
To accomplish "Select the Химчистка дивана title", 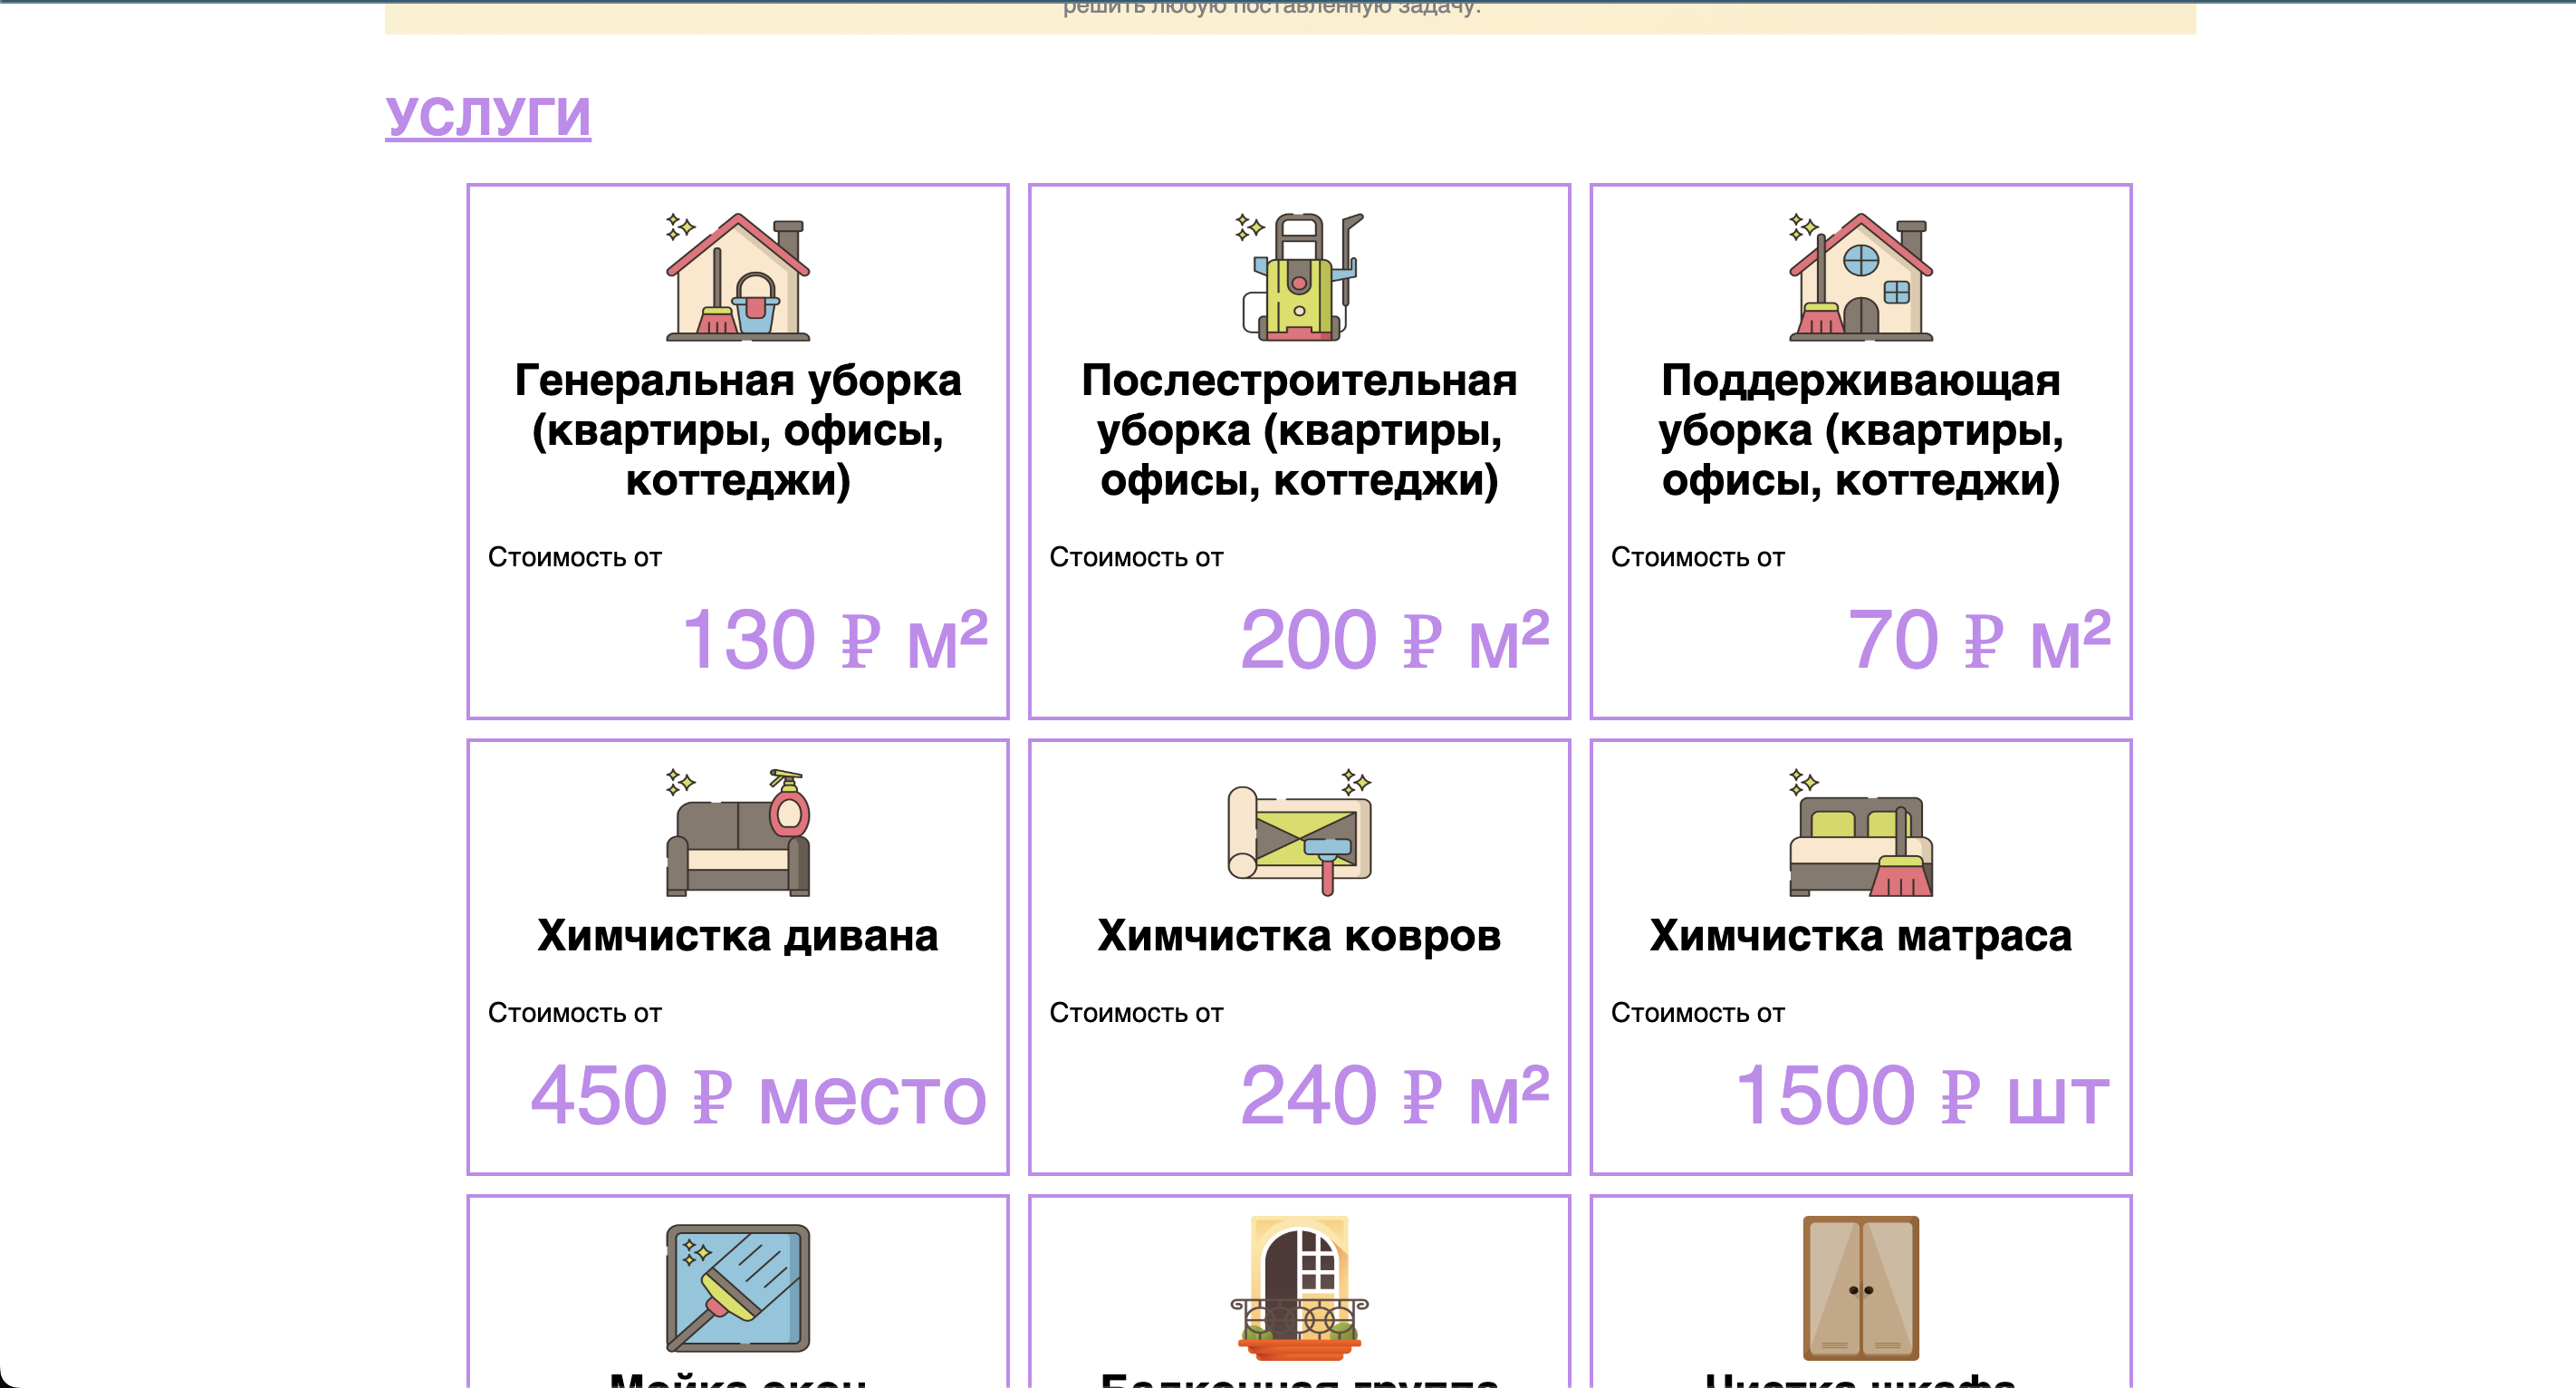I will coord(738,936).
